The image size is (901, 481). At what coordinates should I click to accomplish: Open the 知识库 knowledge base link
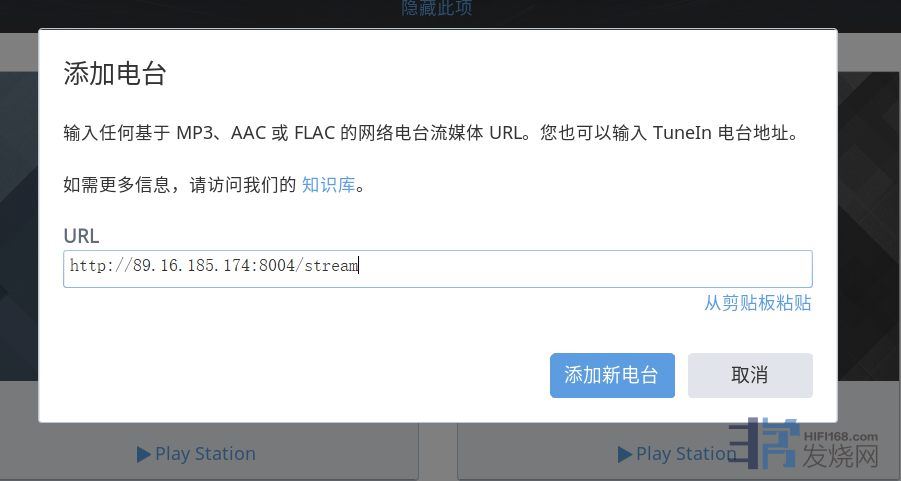(x=328, y=185)
